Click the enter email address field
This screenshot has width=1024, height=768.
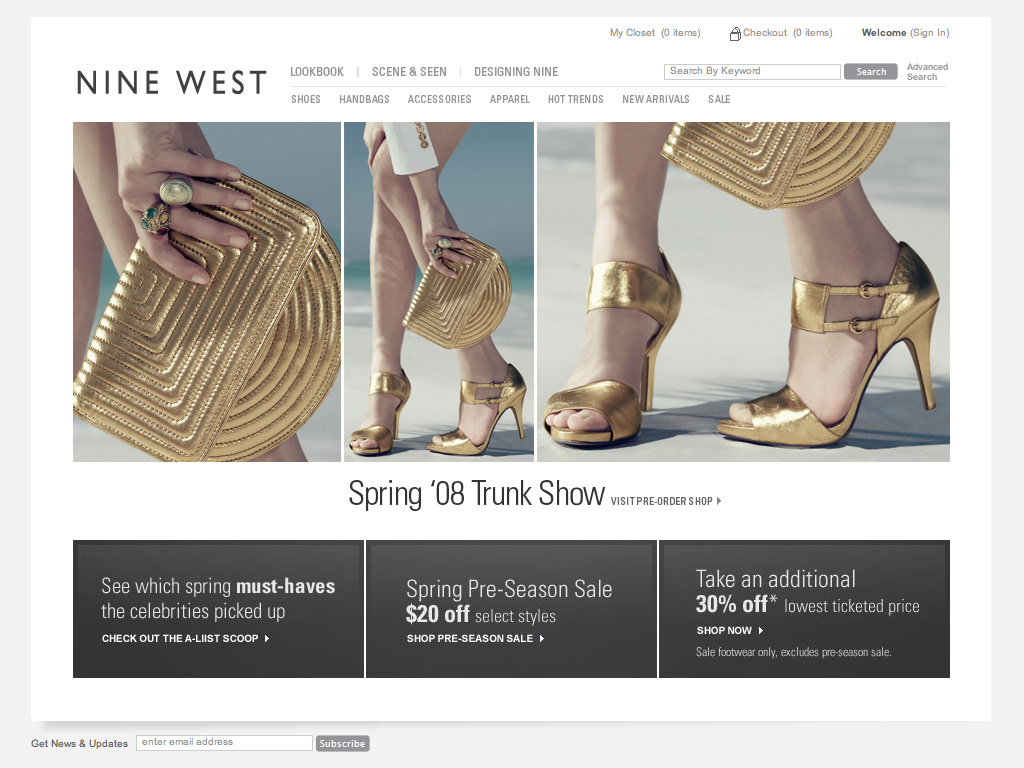click(x=224, y=743)
